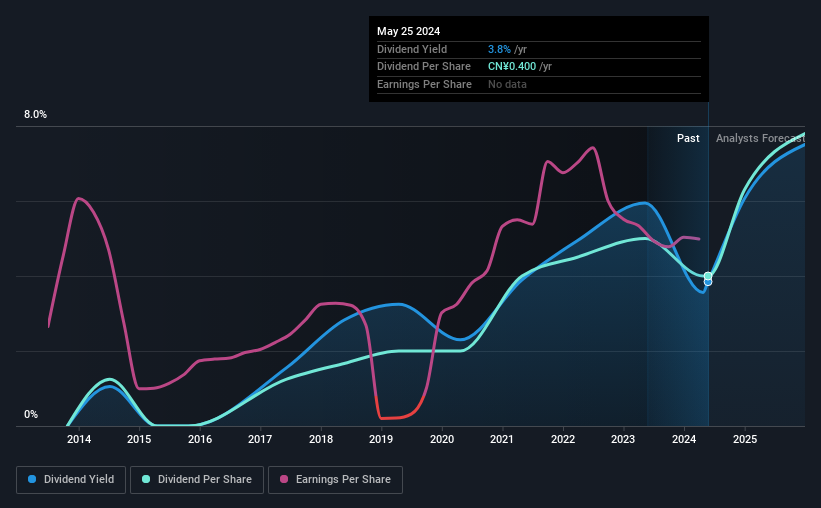Toggle the Dividend Yield legend series
The width and height of the screenshot is (821, 508).
pos(71,480)
